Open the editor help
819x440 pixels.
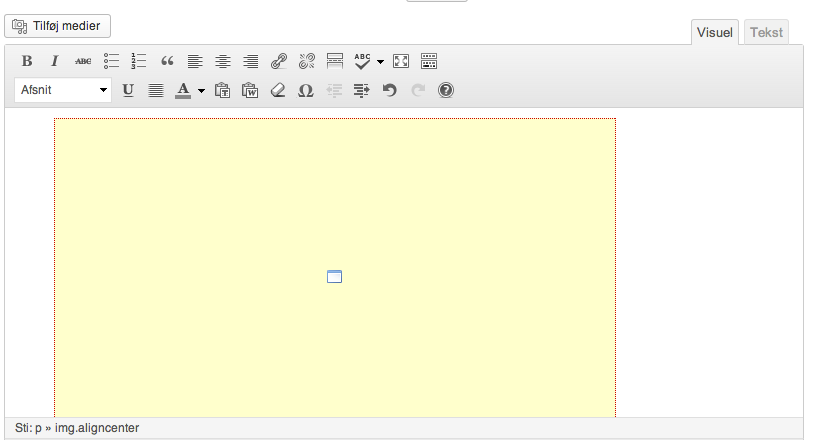click(x=446, y=90)
